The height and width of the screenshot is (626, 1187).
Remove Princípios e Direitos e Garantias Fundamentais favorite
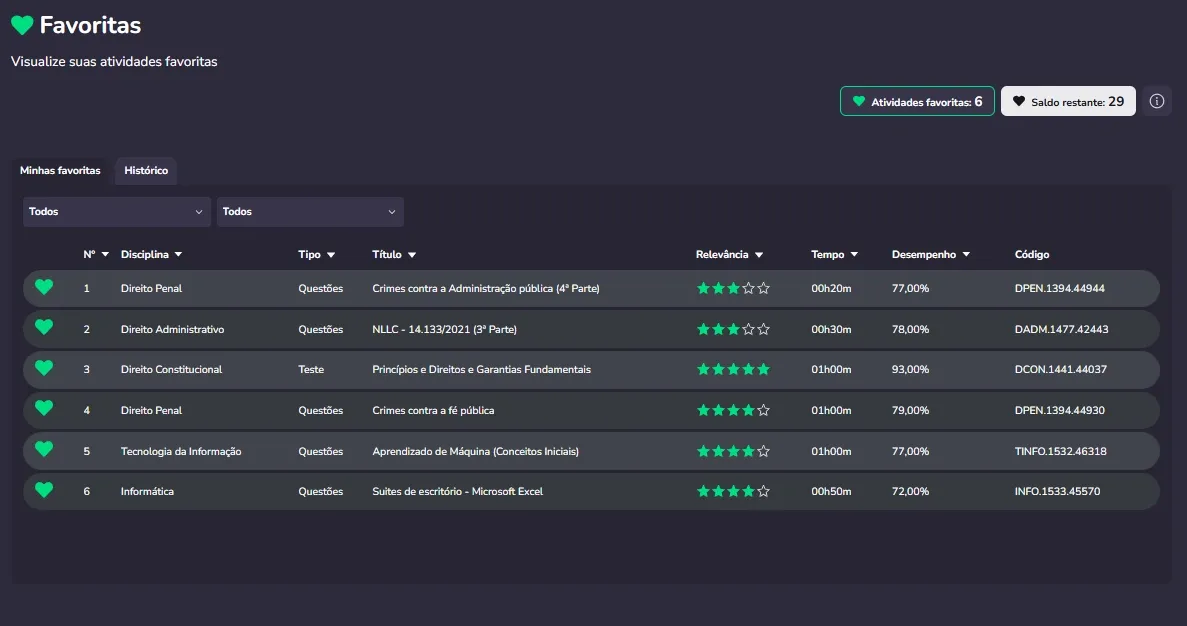click(x=44, y=369)
